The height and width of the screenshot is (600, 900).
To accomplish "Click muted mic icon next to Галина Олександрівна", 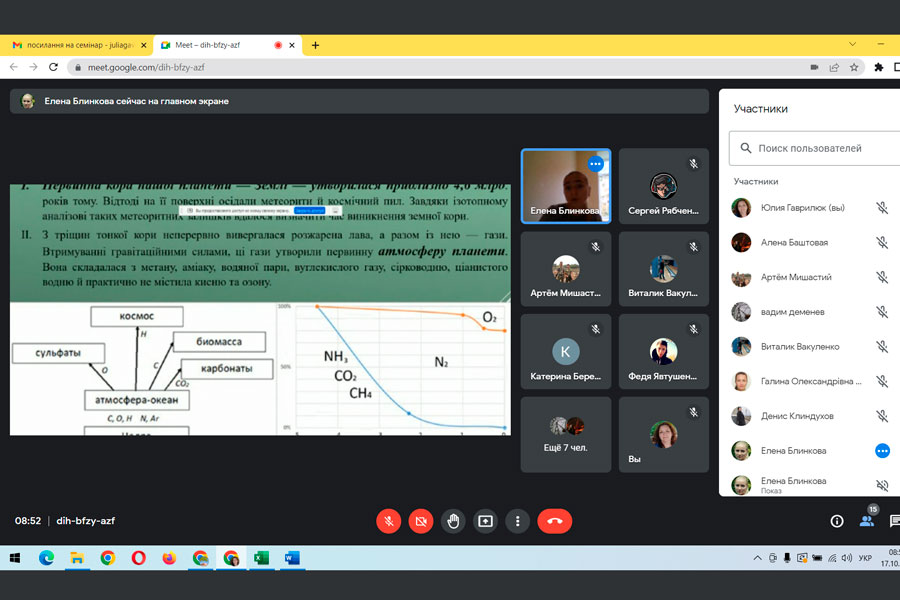I will pos(882,381).
